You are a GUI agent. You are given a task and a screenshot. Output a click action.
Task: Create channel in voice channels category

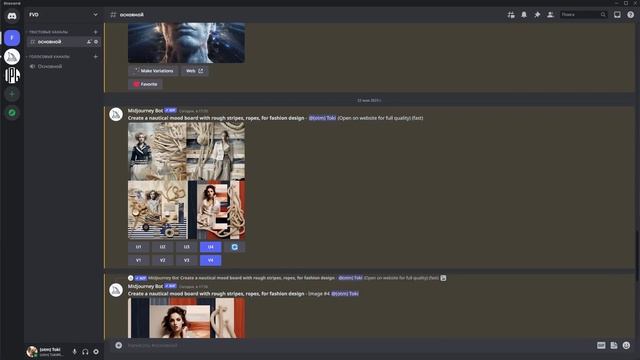pos(96,57)
